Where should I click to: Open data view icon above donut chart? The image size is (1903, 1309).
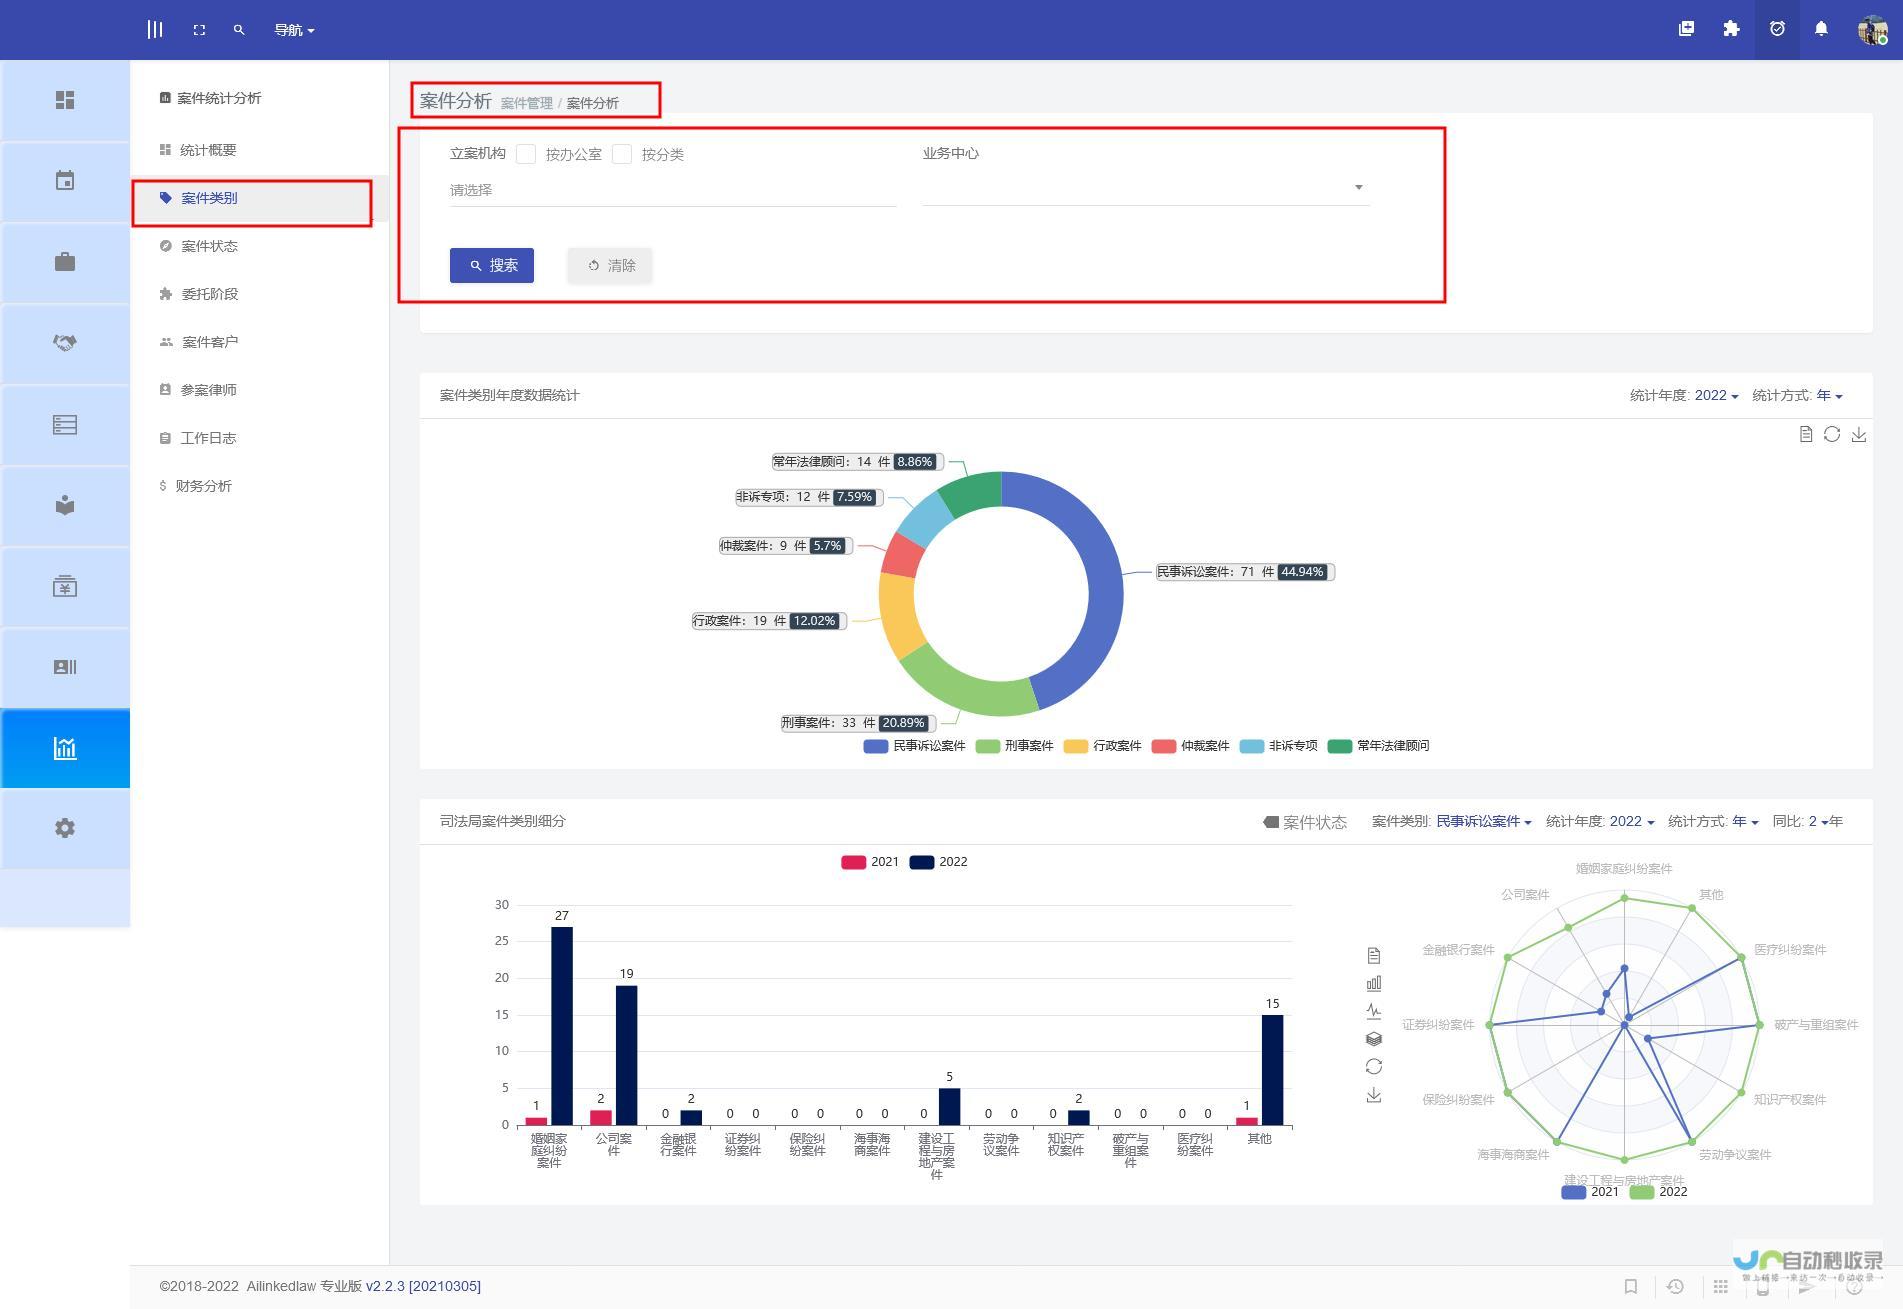[1805, 434]
